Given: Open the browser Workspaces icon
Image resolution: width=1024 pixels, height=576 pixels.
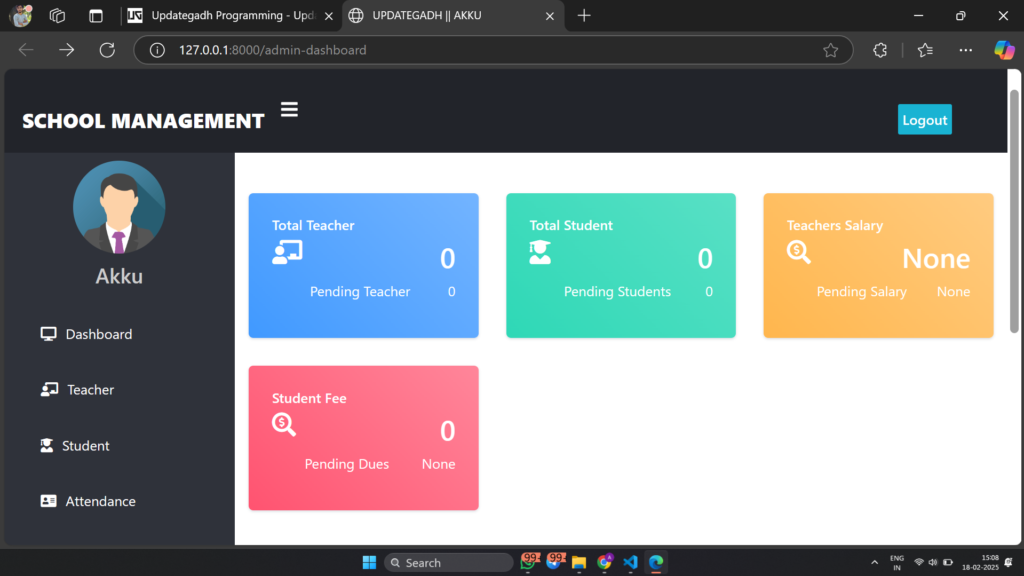Looking at the screenshot, I should [x=57, y=16].
